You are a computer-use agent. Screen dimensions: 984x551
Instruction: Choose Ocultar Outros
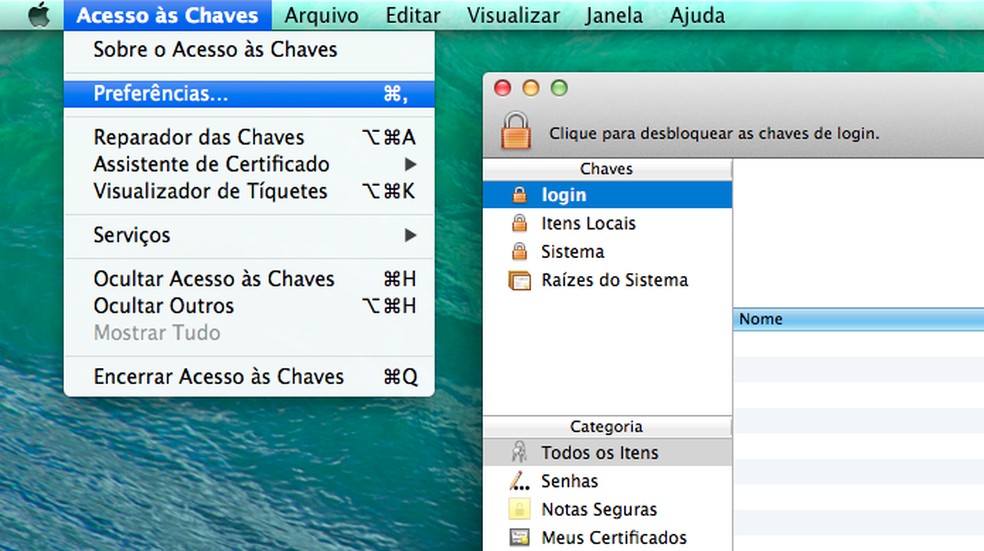pos(249,306)
